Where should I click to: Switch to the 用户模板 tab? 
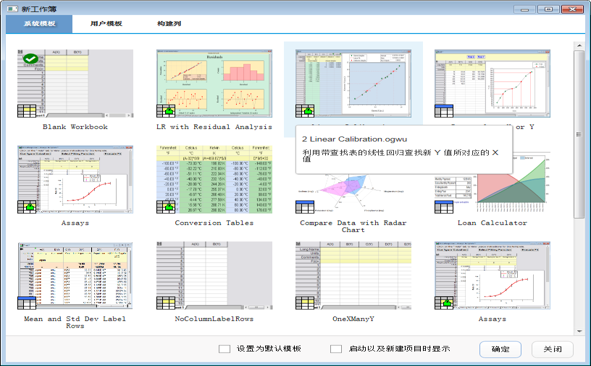click(x=106, y=24)
